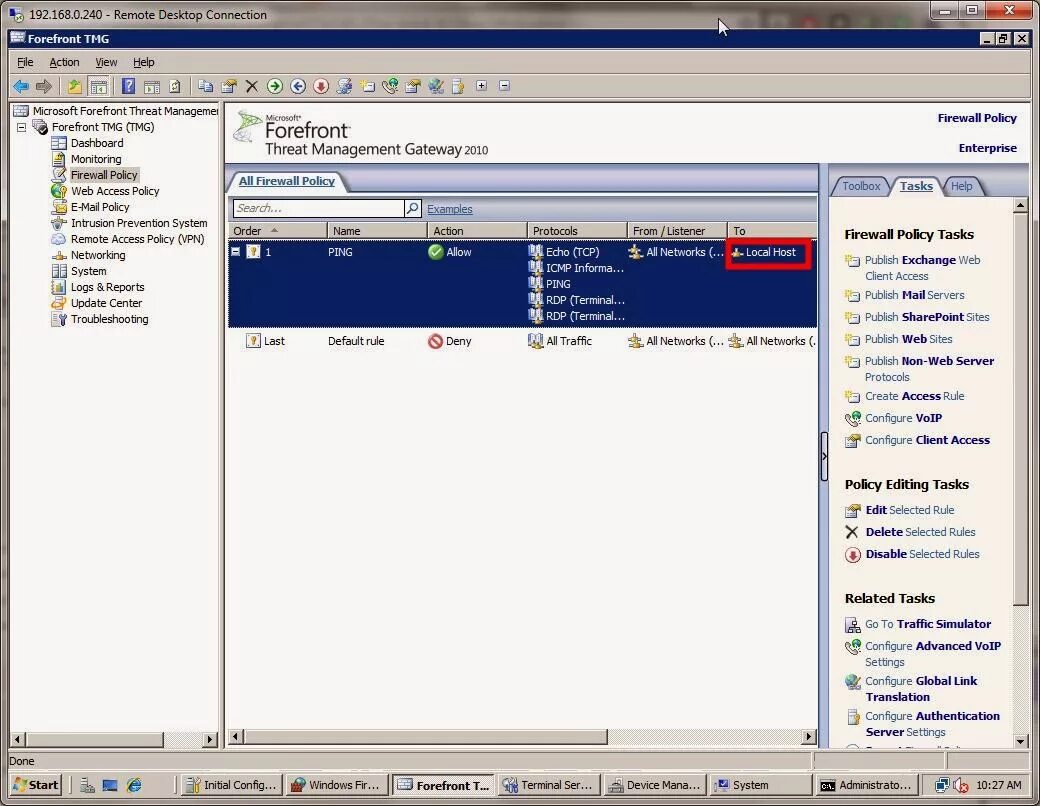Click right arrow of rules horizontal scrollbar
The width and height of the screenshot is (1040, 806).
pos(809,736)
